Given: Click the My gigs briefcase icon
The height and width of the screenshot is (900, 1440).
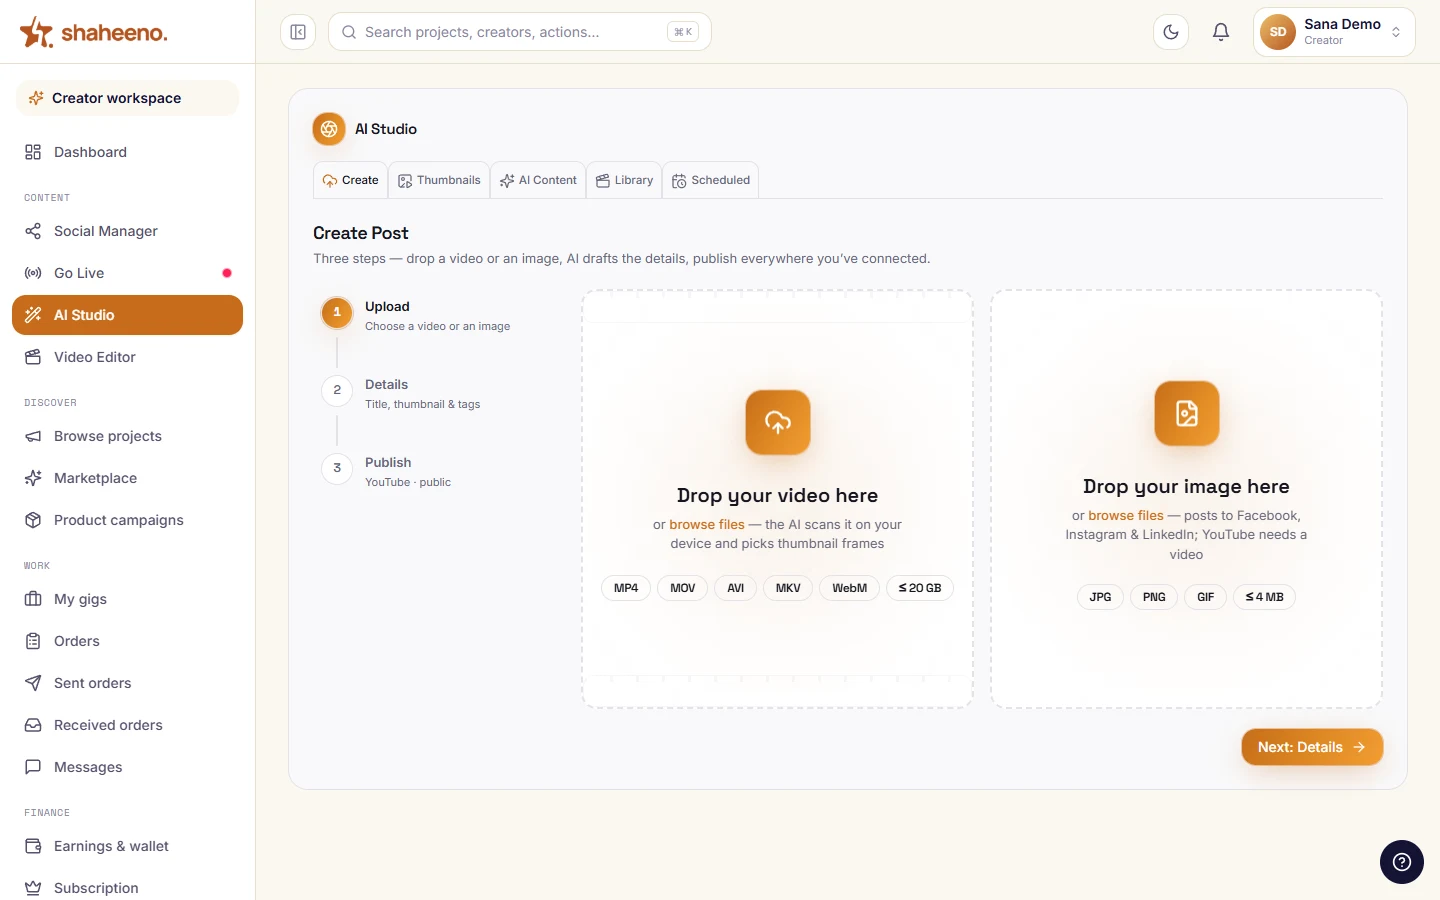Looking at the screenshot, I should (x=33, y=599).
